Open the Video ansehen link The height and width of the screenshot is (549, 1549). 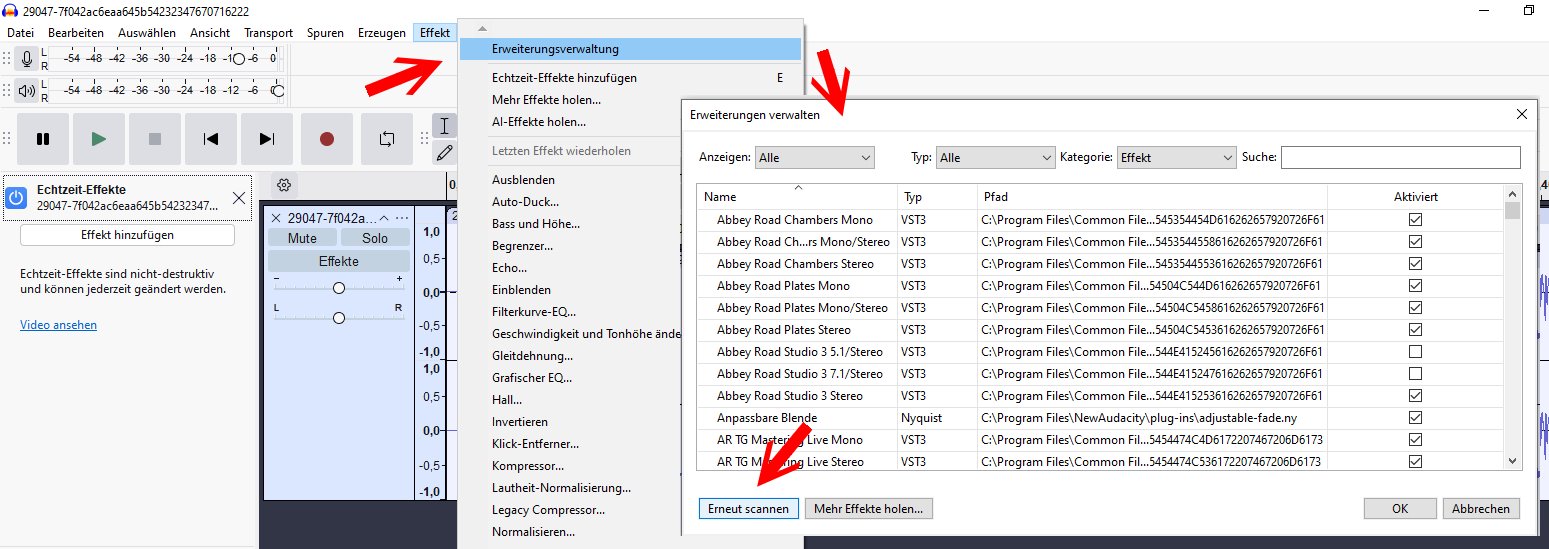pyautogui.click(x=58, y=325)
